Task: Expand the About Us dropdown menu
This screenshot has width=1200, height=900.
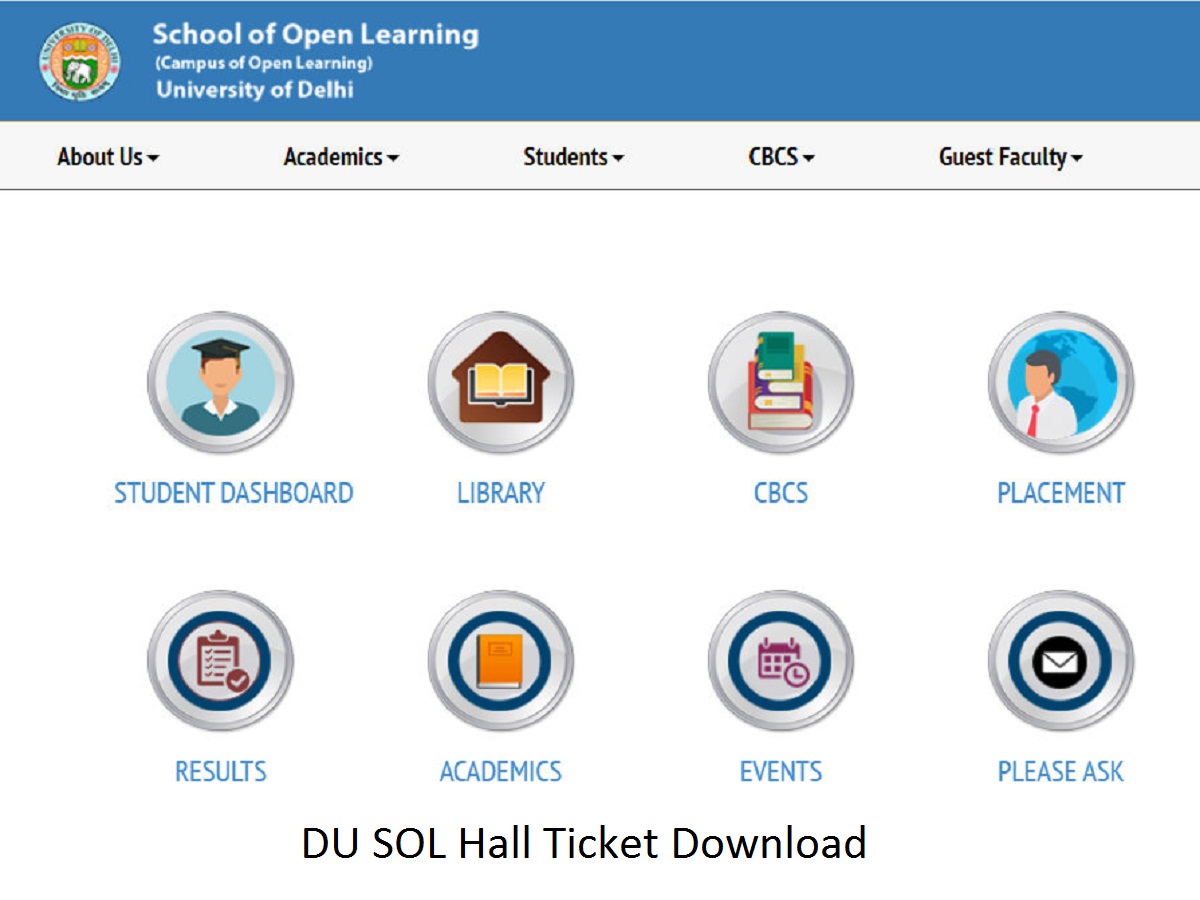Action: pyautogui.click(x=108, y=157)
